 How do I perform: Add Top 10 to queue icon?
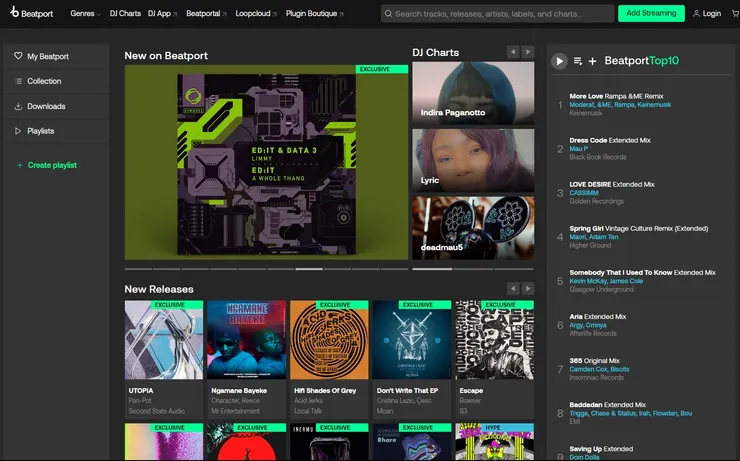pyautogui.click(x=578, y=61)
